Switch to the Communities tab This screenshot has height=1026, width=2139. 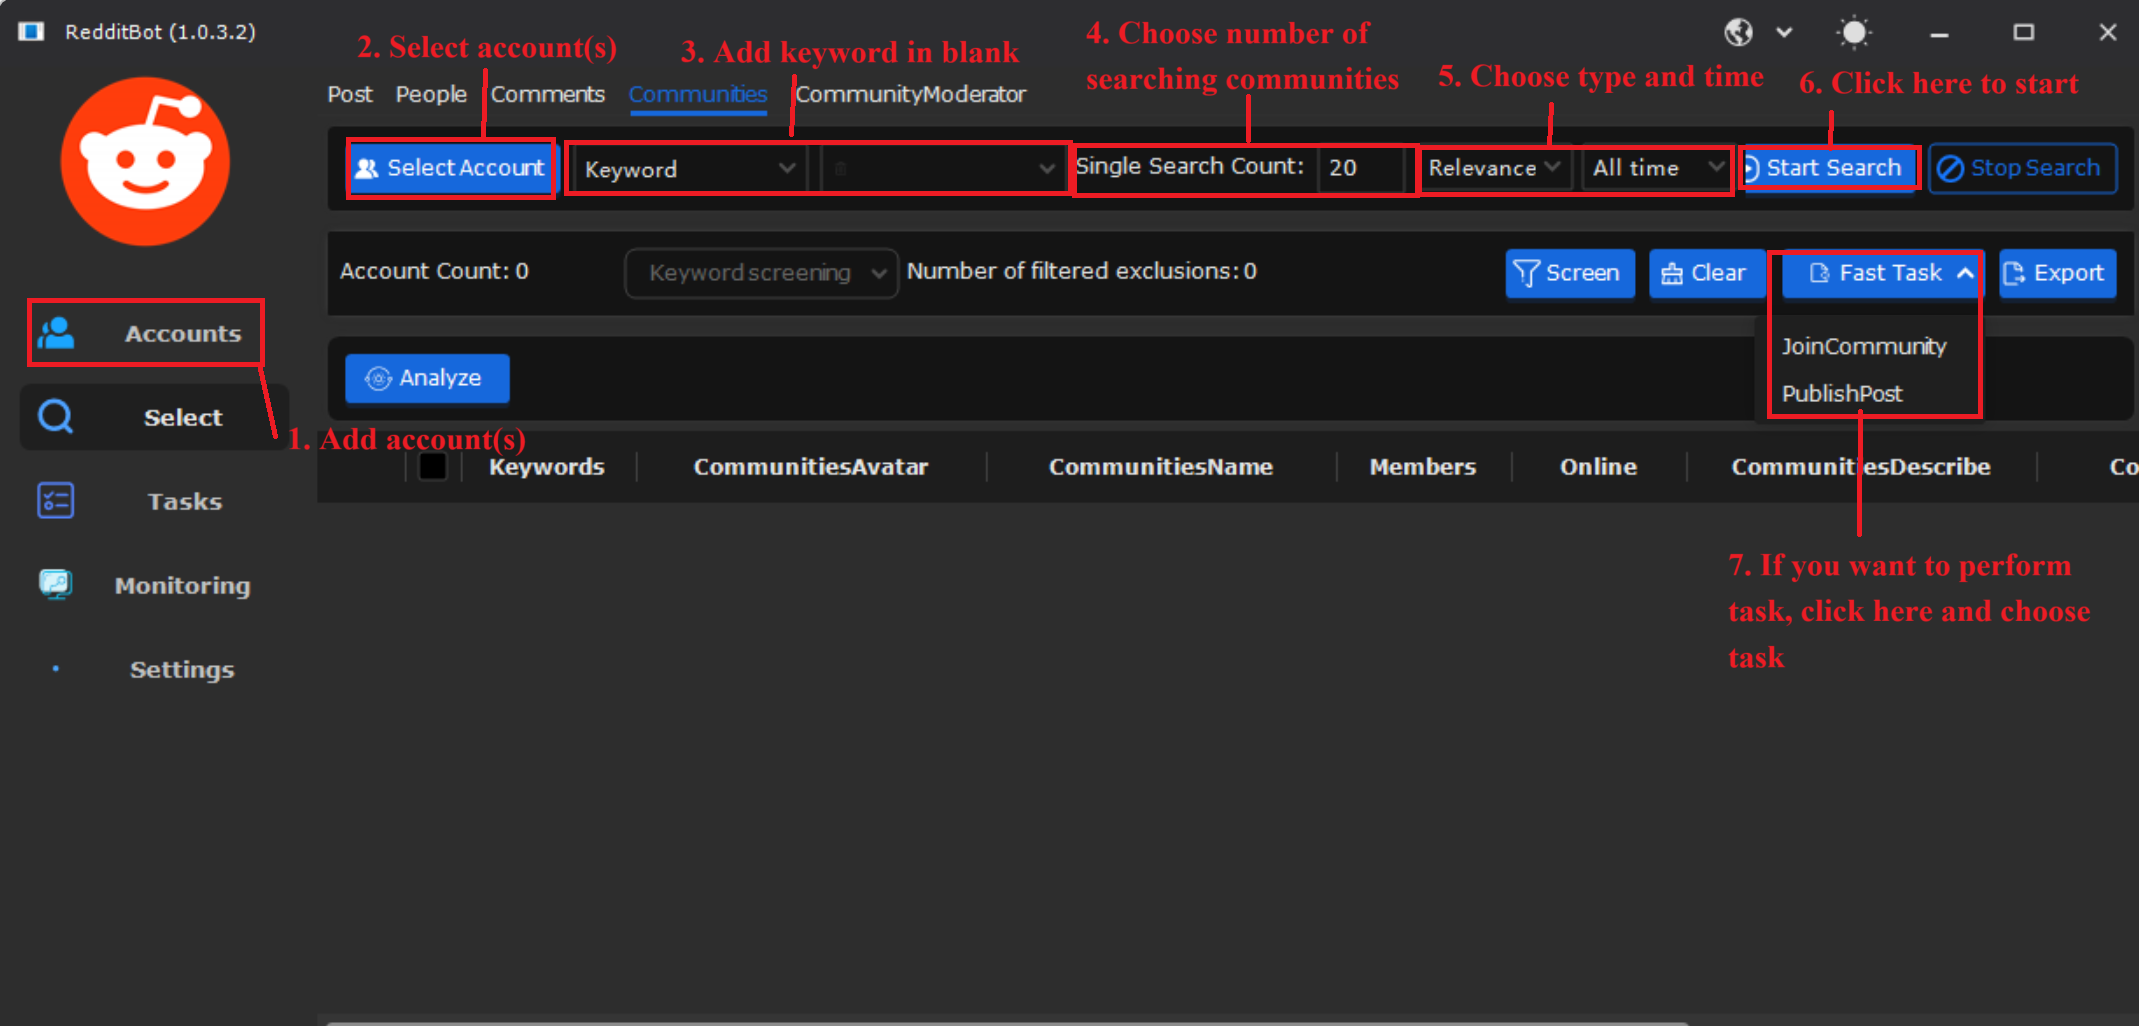point(698,94)
